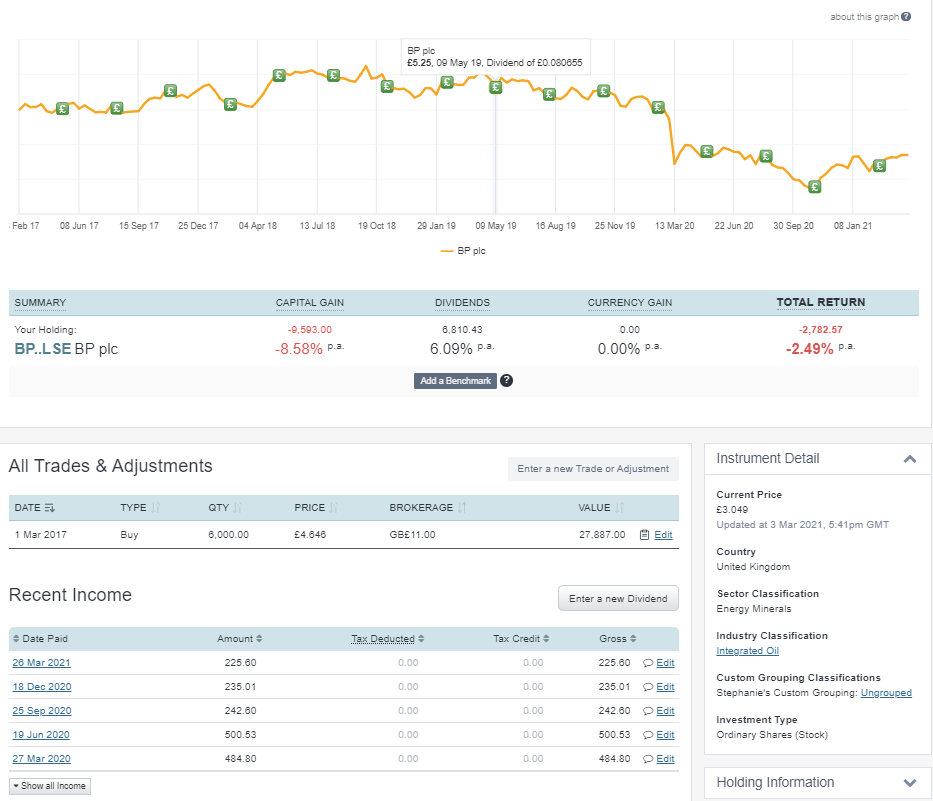The width and height of the screenshot is (933, 801).
Task: Open comment icon for 26 Mar 2021 dividend
Action: pos(648,663)
